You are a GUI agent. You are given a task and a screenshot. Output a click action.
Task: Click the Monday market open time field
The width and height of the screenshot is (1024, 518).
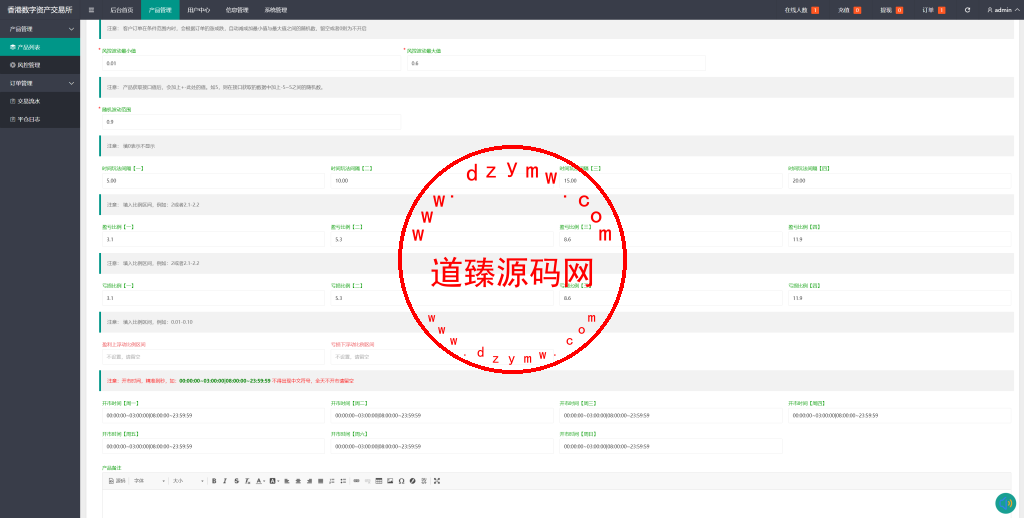(213, 415)
